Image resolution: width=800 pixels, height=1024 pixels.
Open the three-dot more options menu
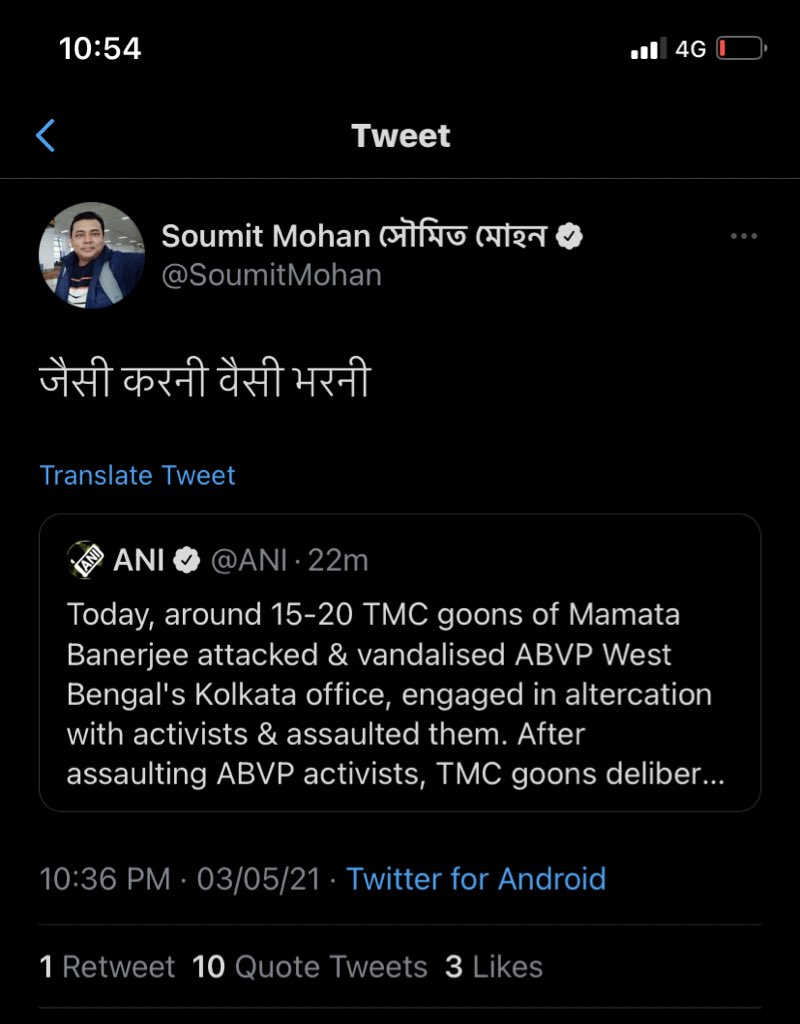(x=744, y=236)
